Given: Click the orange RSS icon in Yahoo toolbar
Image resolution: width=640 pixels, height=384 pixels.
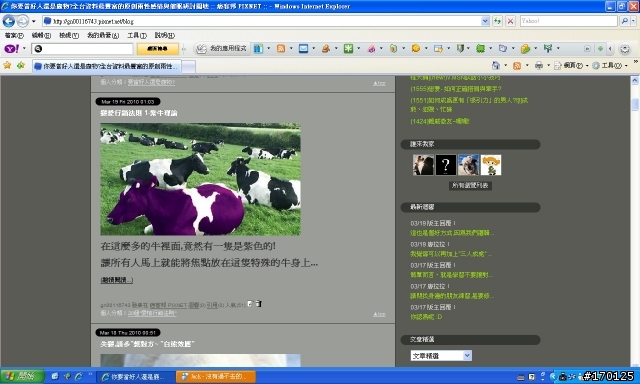Looking at the screenshot, I should click(281, 49).
